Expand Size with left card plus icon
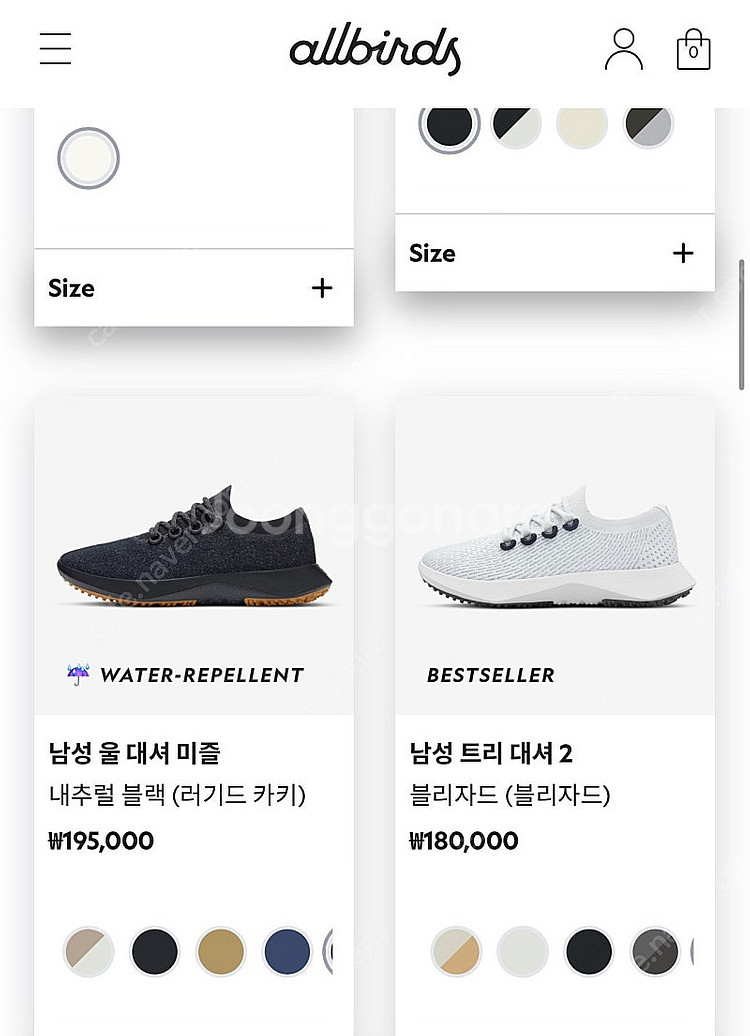Viewport: 750px width, 1036px height. click(x=322, y=288)
